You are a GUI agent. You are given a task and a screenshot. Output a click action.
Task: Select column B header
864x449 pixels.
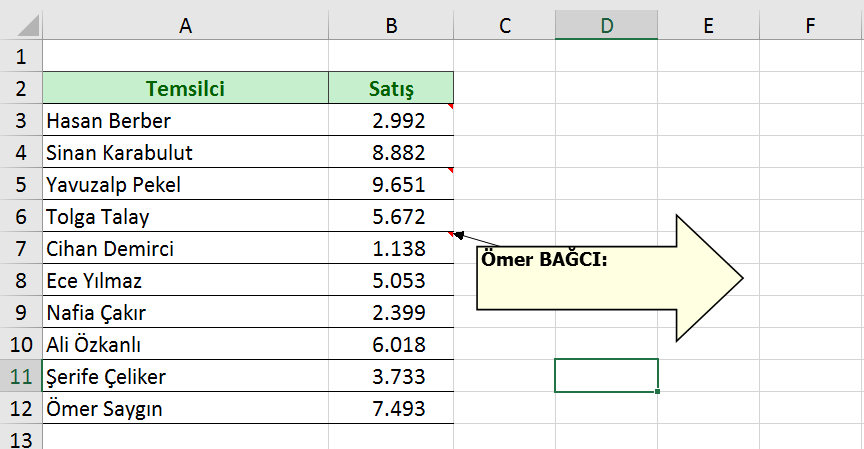pyautogui.click(x=391, y=26)
